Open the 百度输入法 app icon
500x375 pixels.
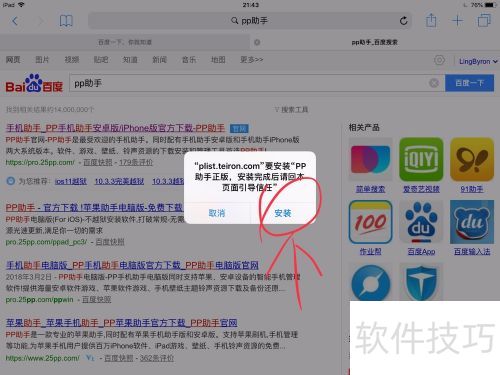coord(472,222)
